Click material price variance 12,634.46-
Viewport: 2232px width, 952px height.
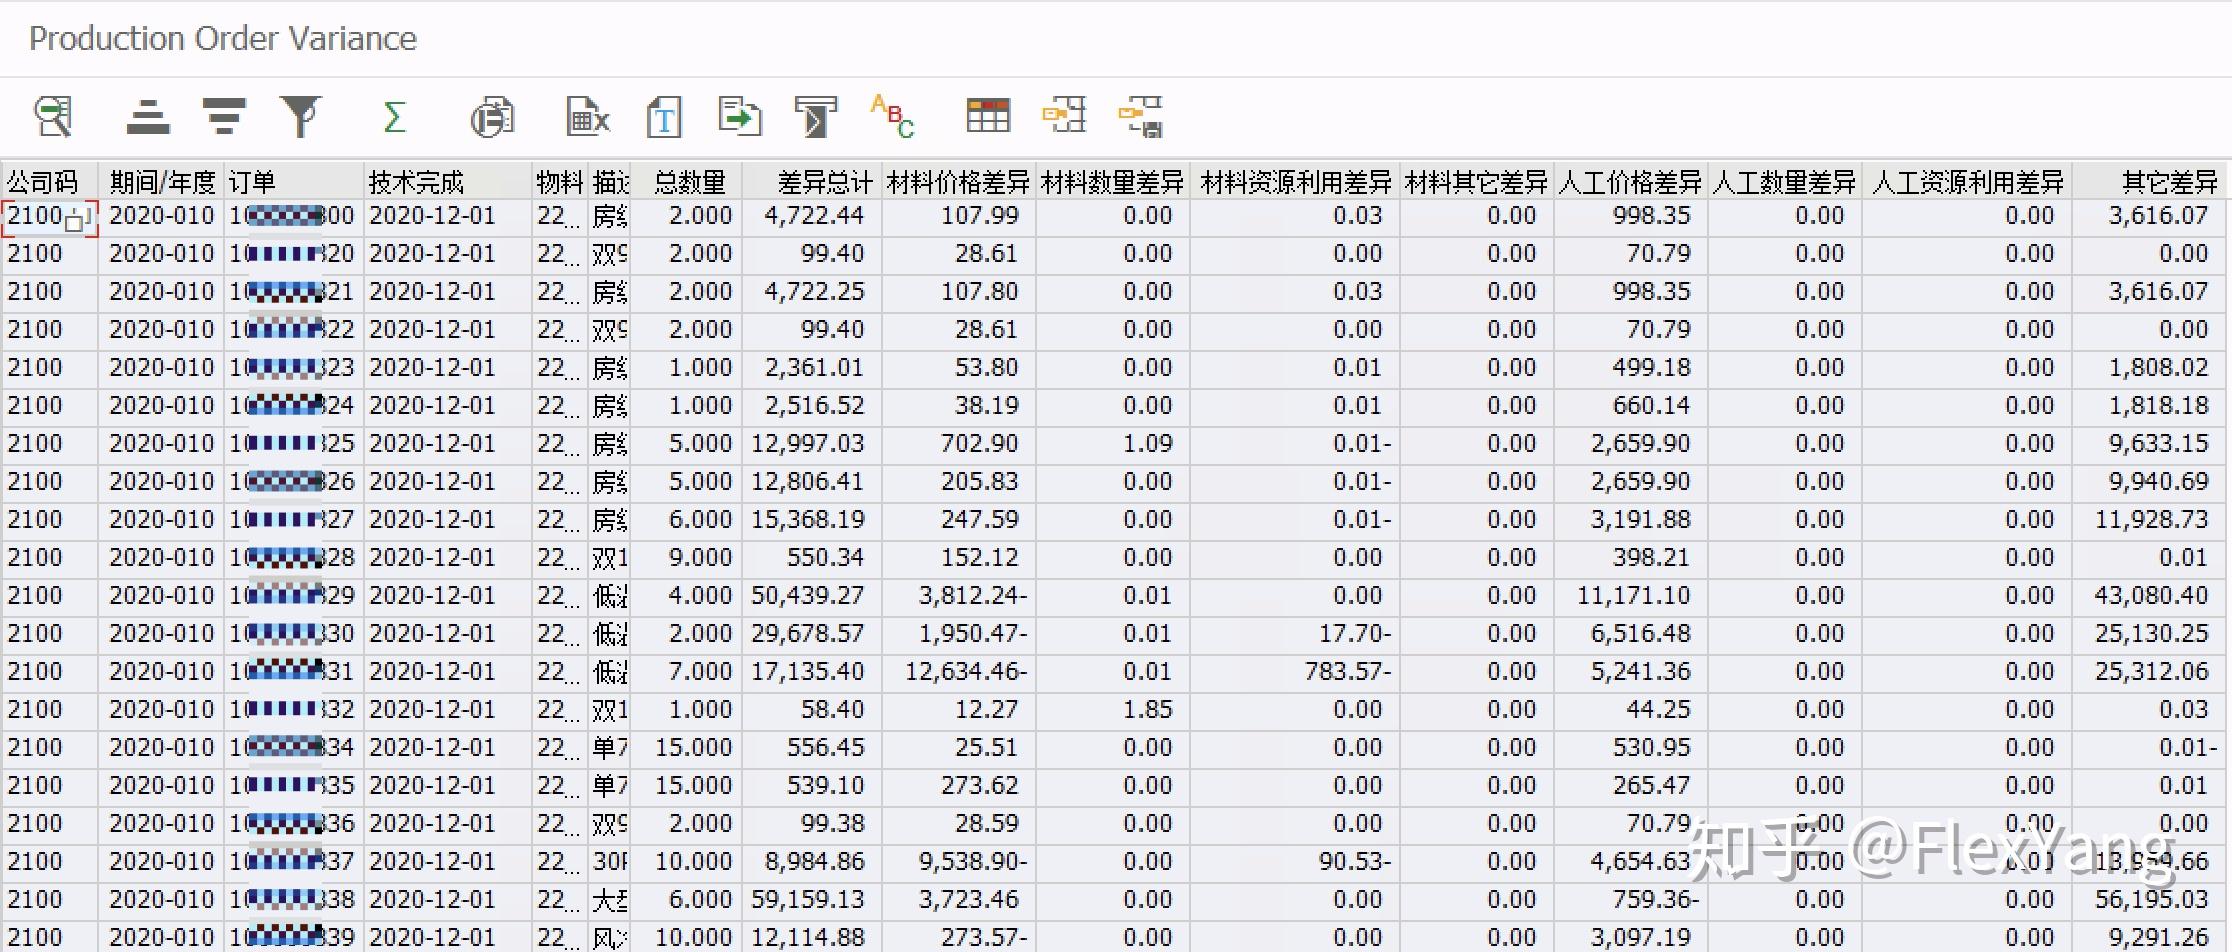click(x=960, y=672)
